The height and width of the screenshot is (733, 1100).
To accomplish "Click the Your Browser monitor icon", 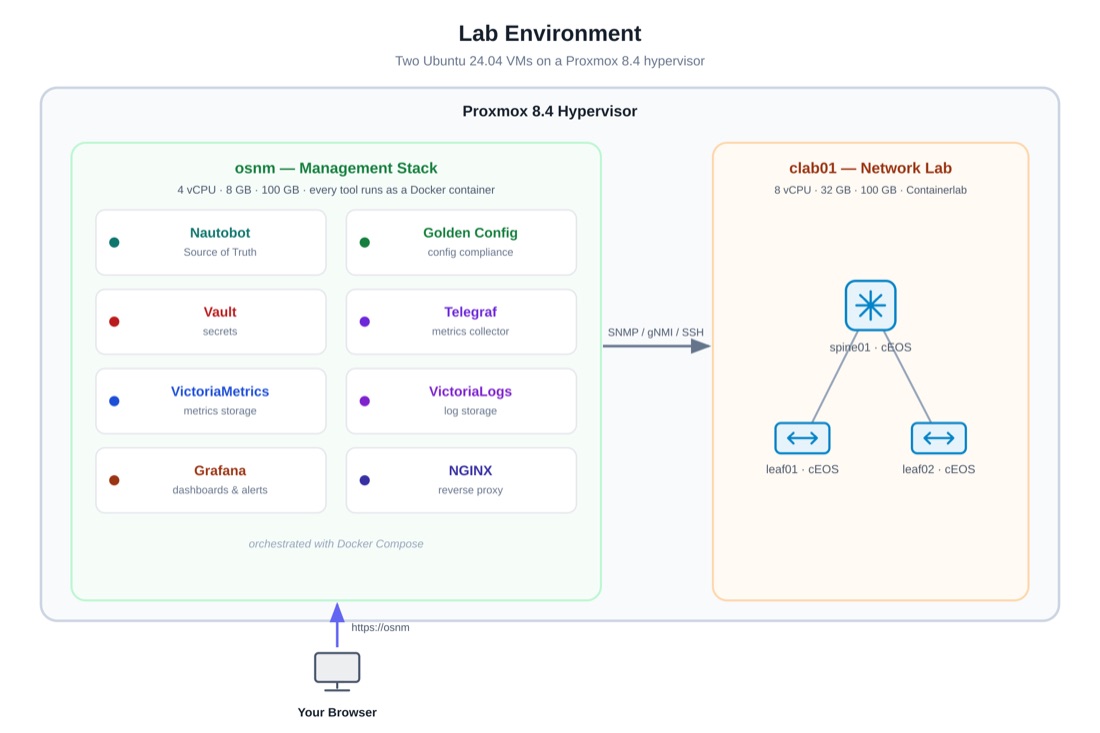I will (337, 671).
